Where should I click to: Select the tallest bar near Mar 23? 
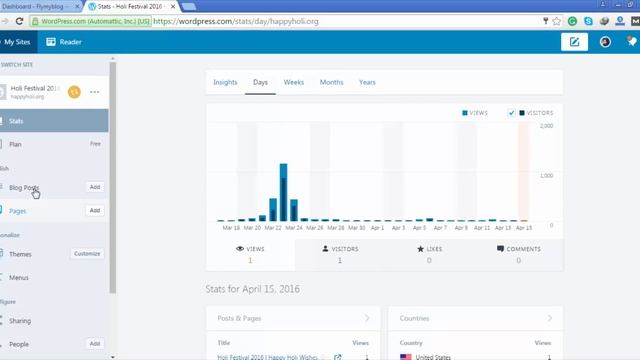(283, 192)
